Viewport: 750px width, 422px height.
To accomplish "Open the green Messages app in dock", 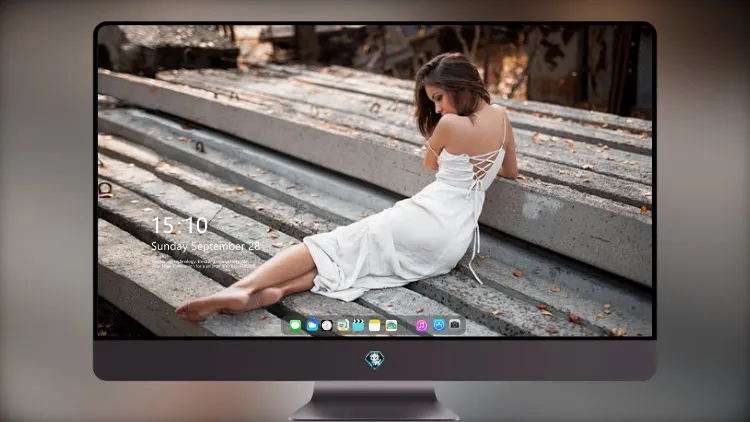I will click(x=295, y=326).
